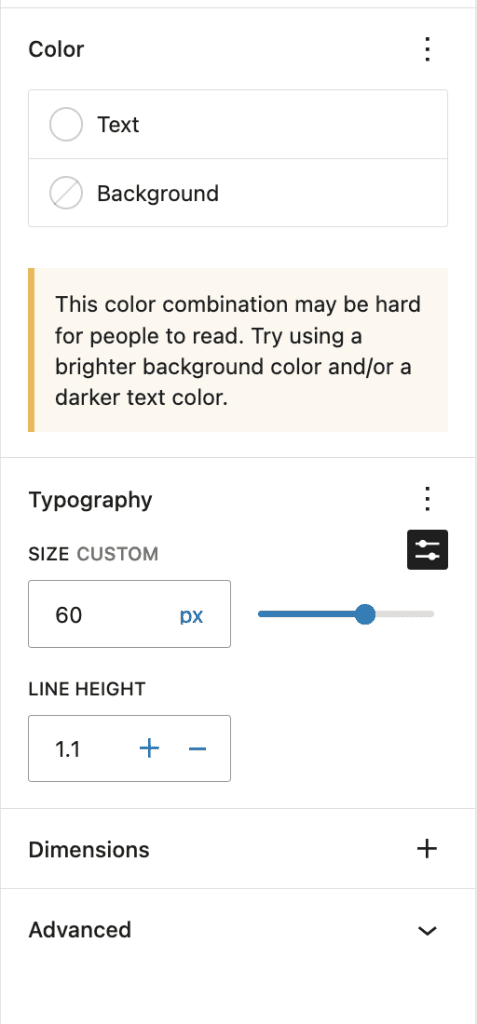Click the Advanced panel title

[x=80, y=929]
